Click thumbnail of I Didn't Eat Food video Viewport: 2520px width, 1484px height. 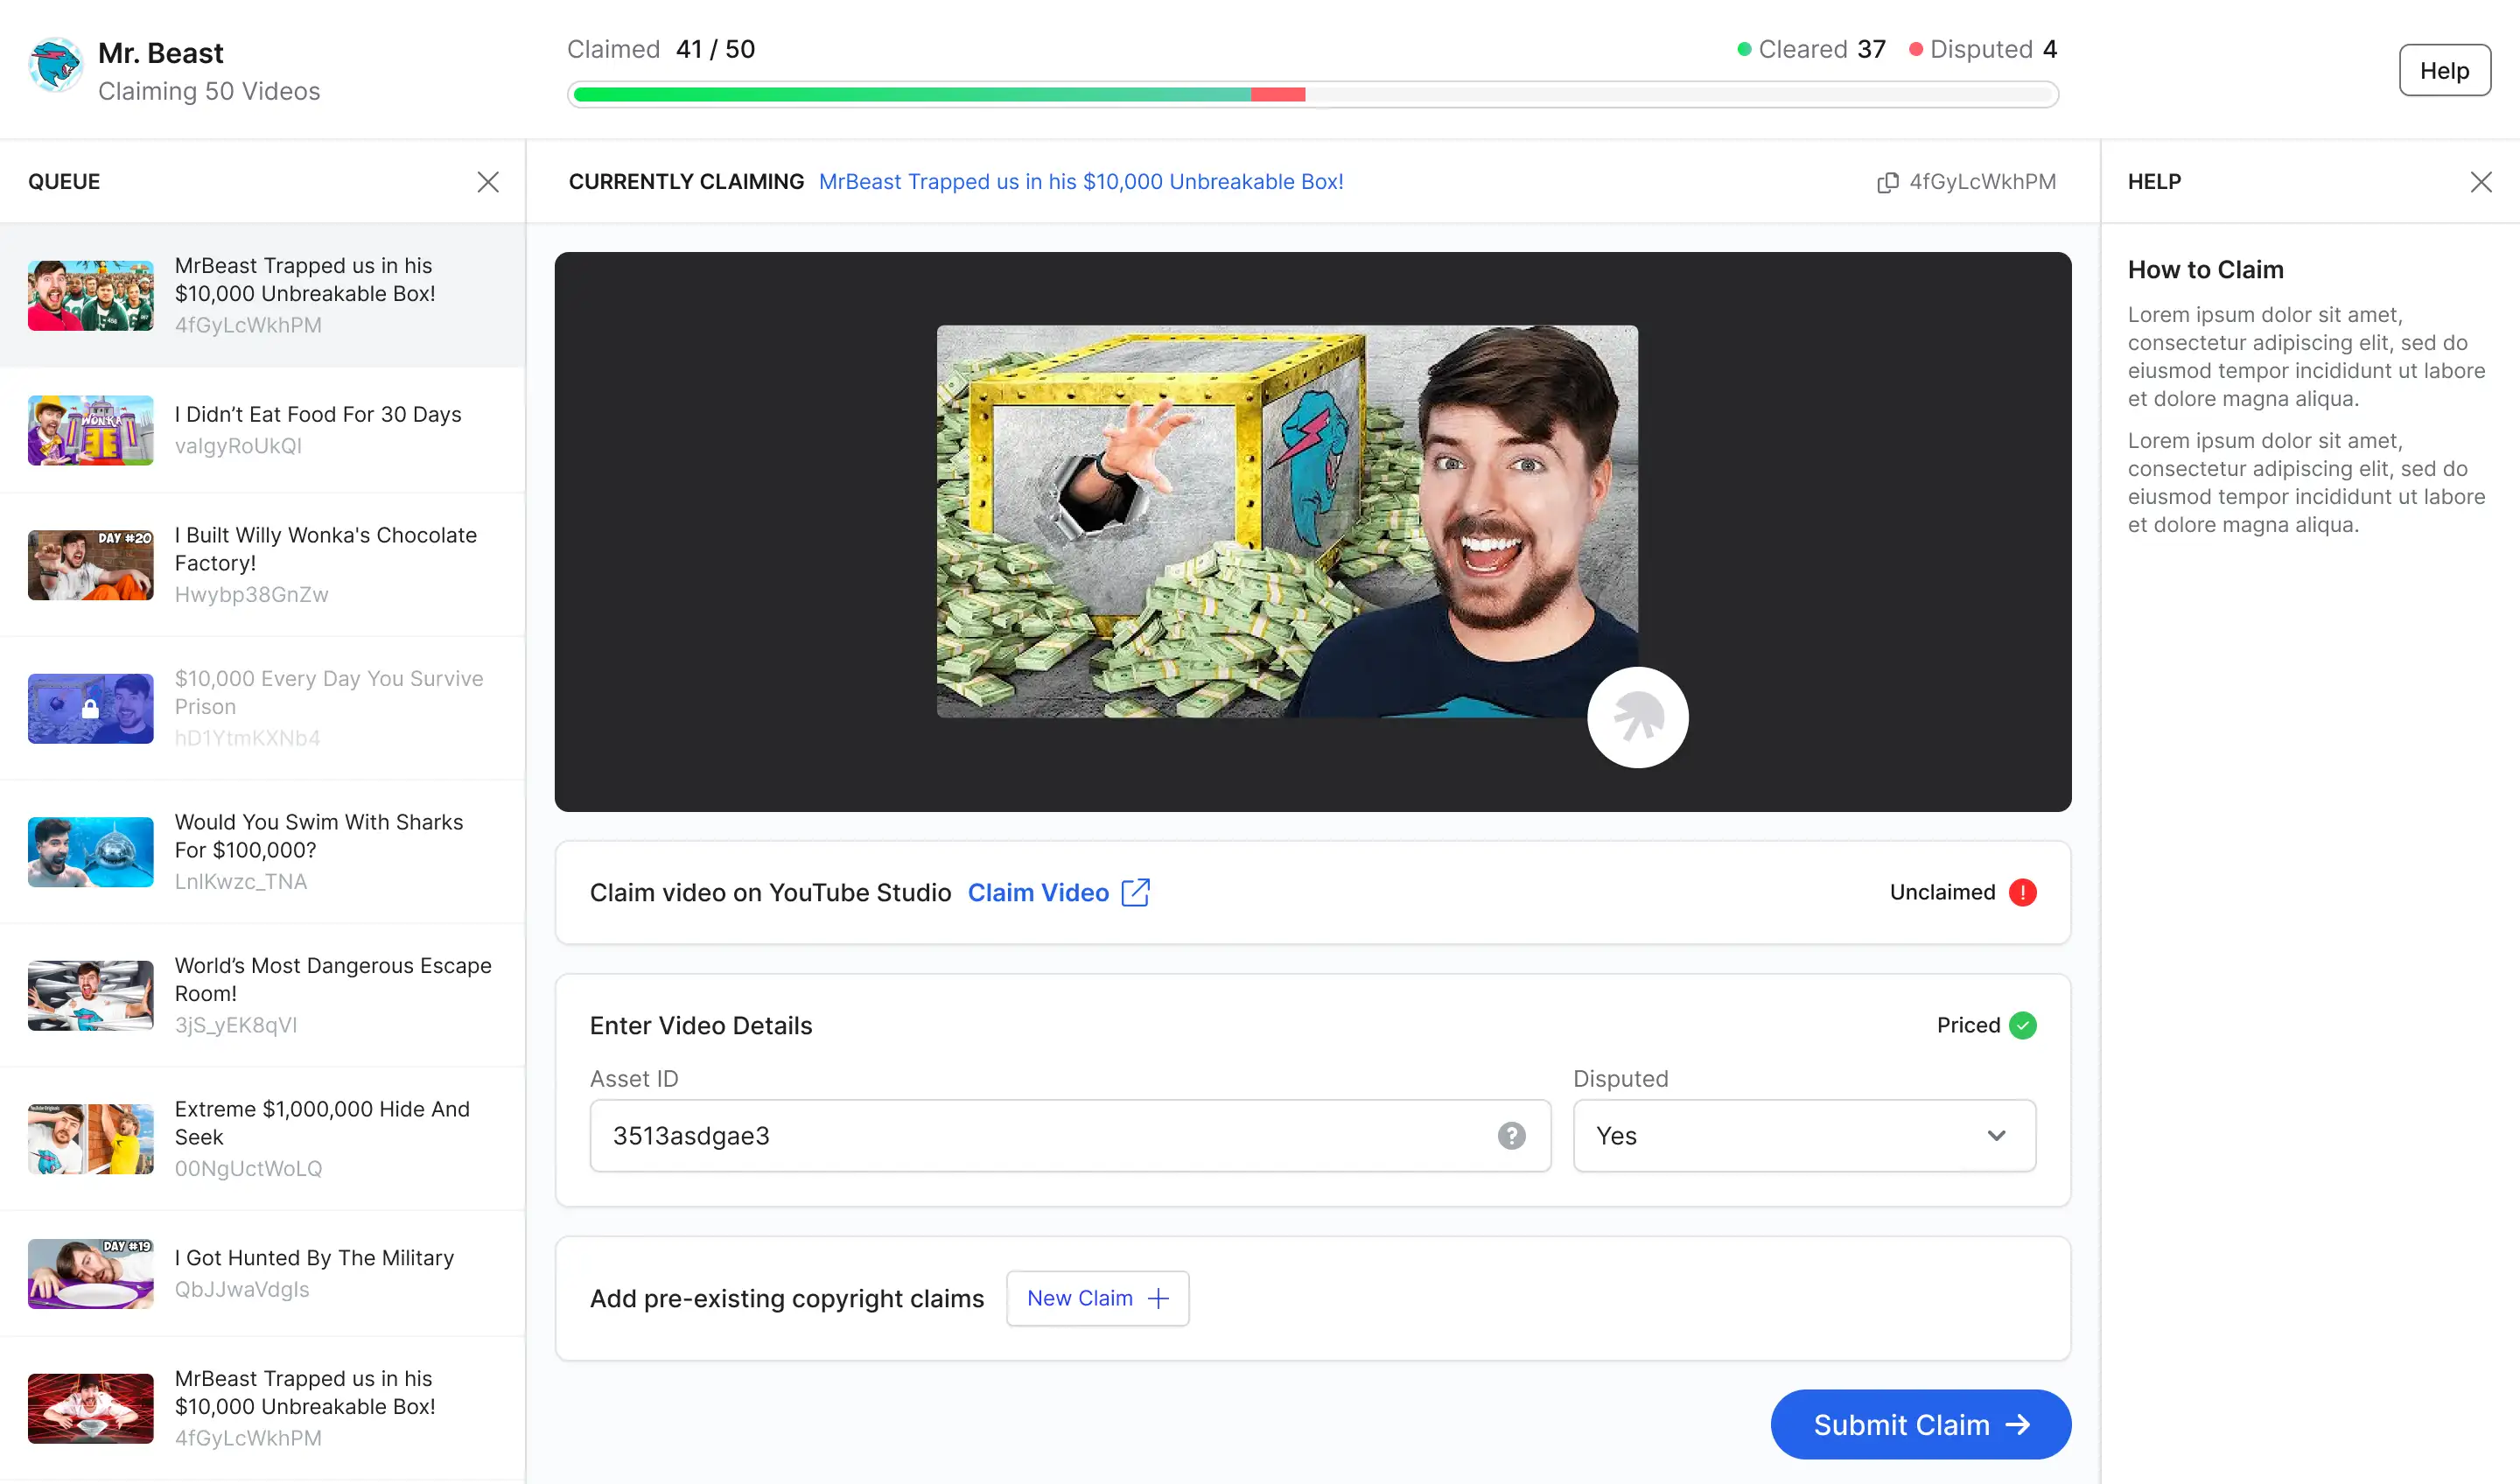[91, 430]
